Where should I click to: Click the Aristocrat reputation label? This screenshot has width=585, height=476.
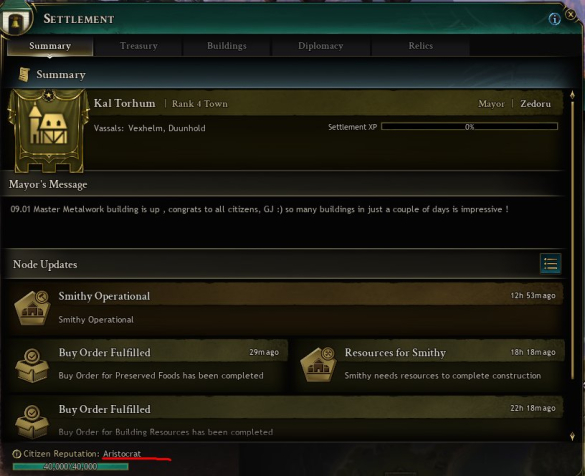(x=122, y=454)
